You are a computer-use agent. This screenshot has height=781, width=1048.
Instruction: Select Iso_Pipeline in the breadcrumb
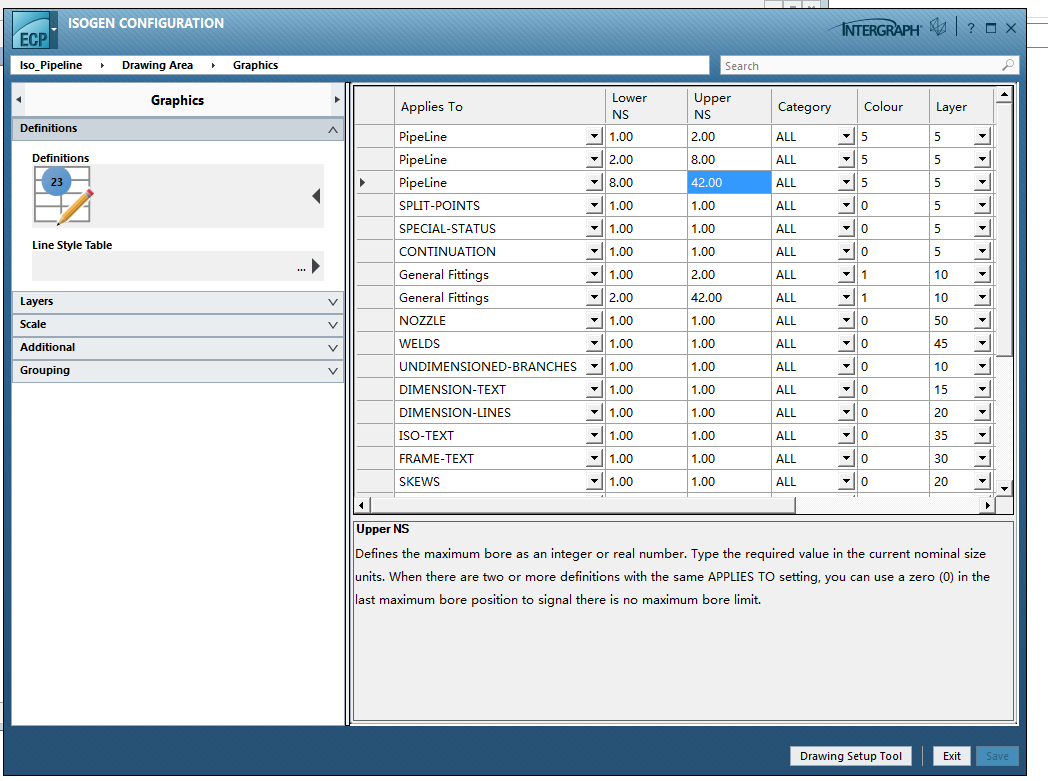(x=51, y=65)
